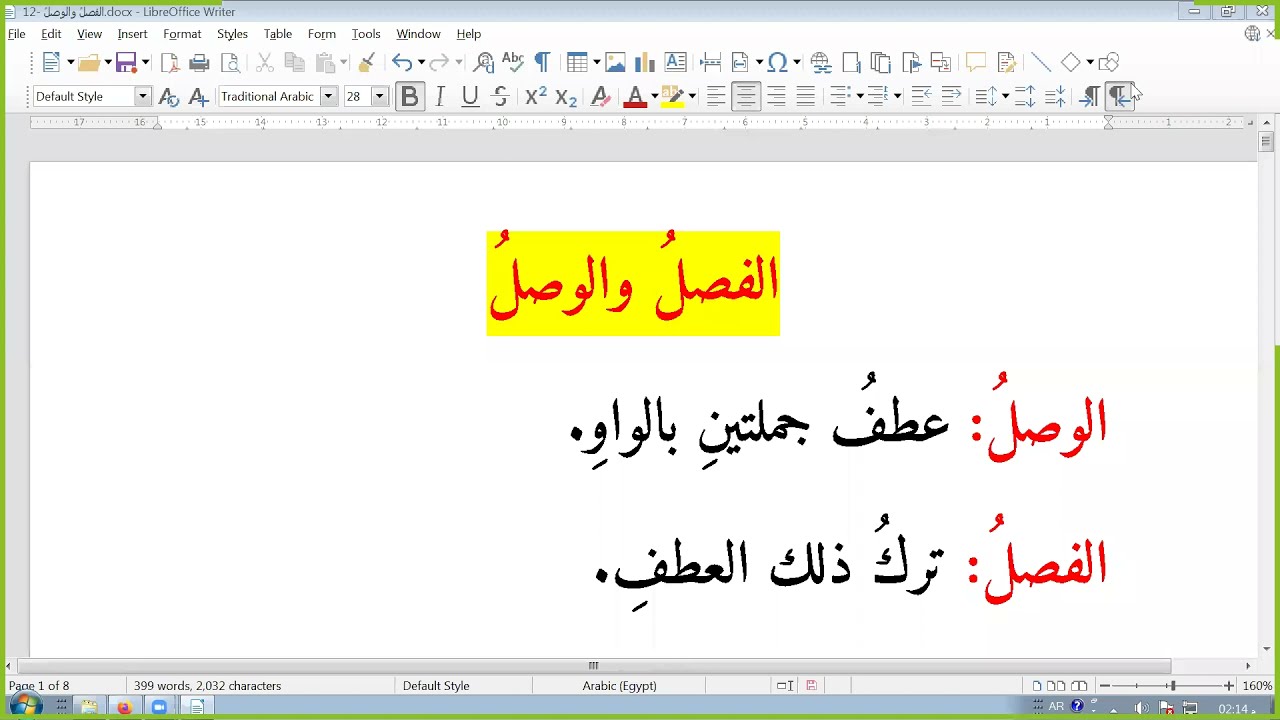Screen dimensions: 1280x720
Task: Toggle Italic formatting
Action: coord(440,97)
